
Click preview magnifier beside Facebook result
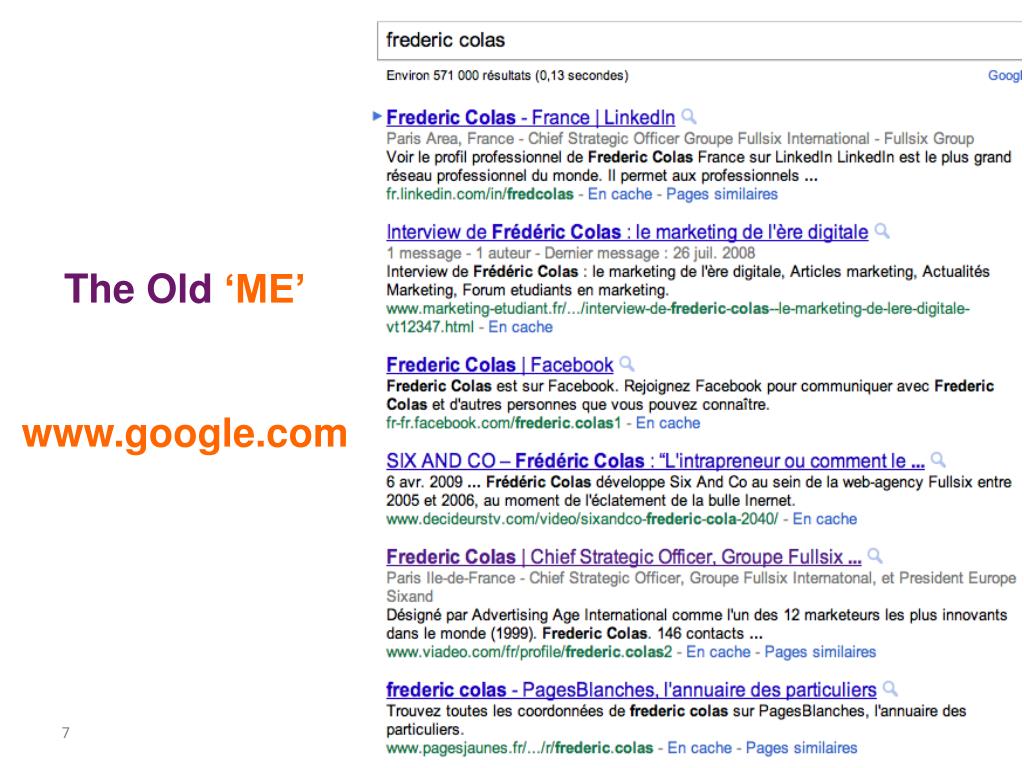click(x=627, y=364)
